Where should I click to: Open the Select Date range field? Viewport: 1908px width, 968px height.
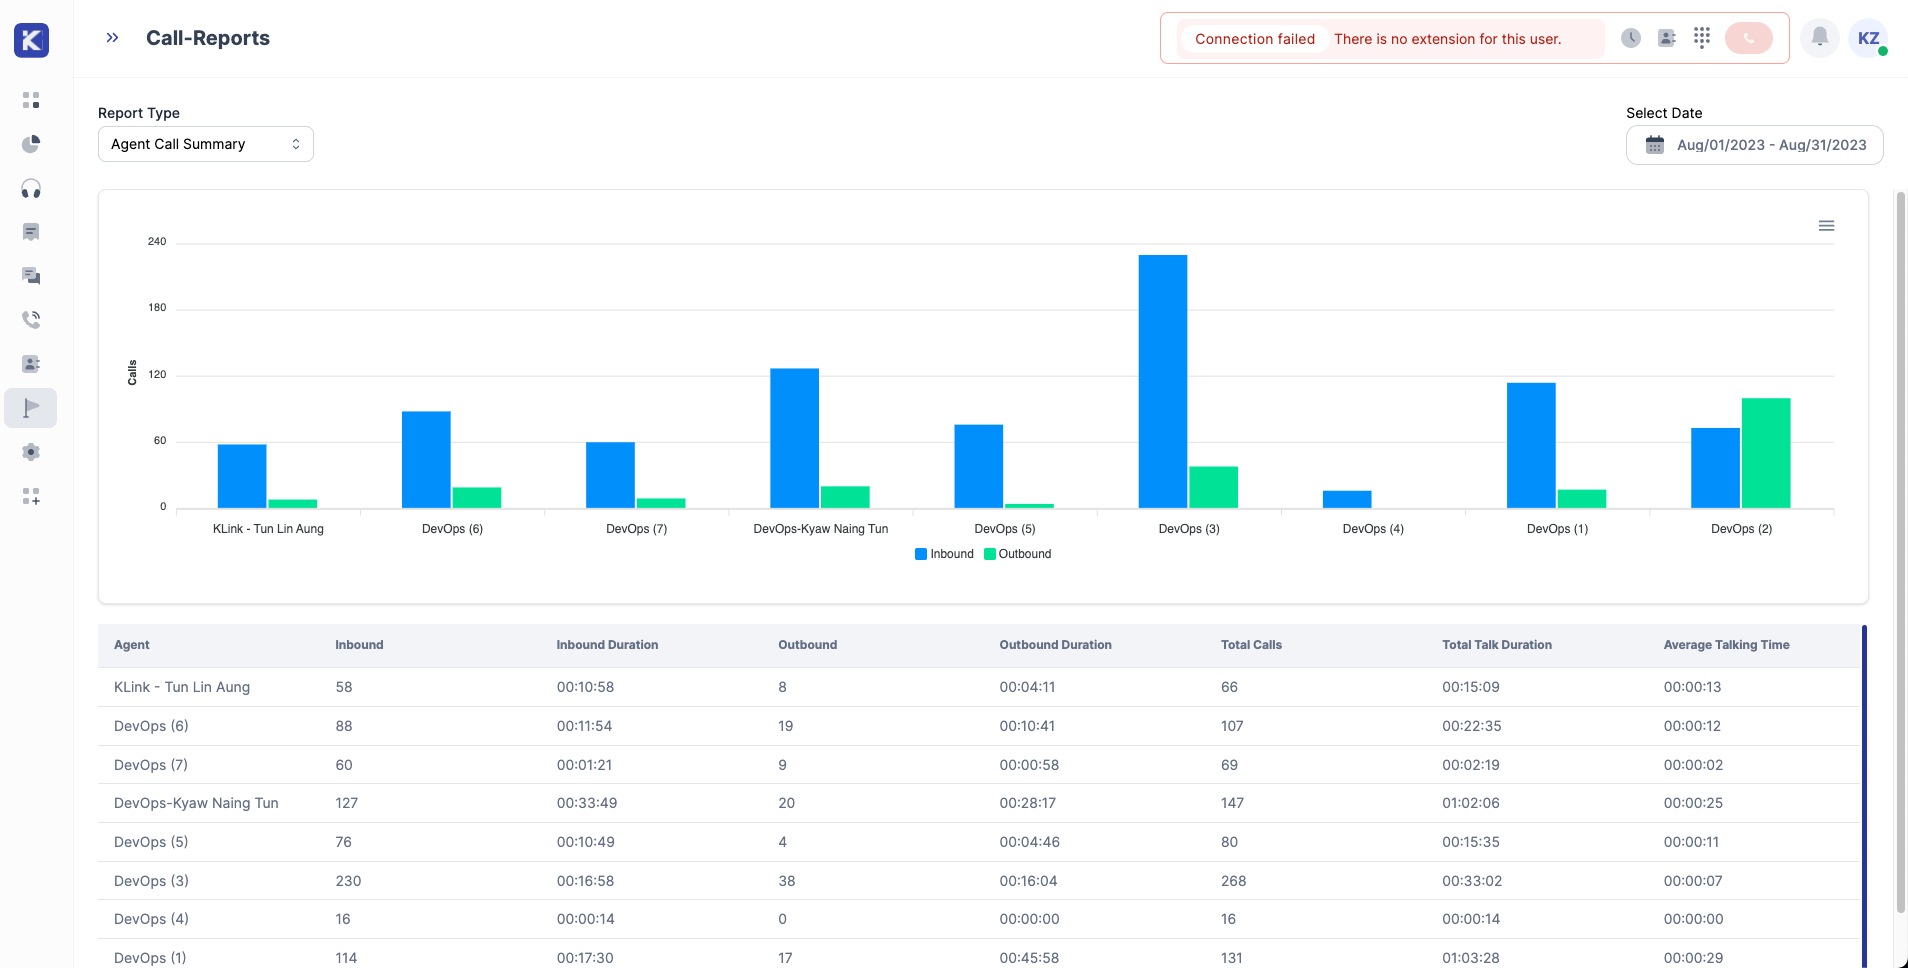coord(1755,145)
